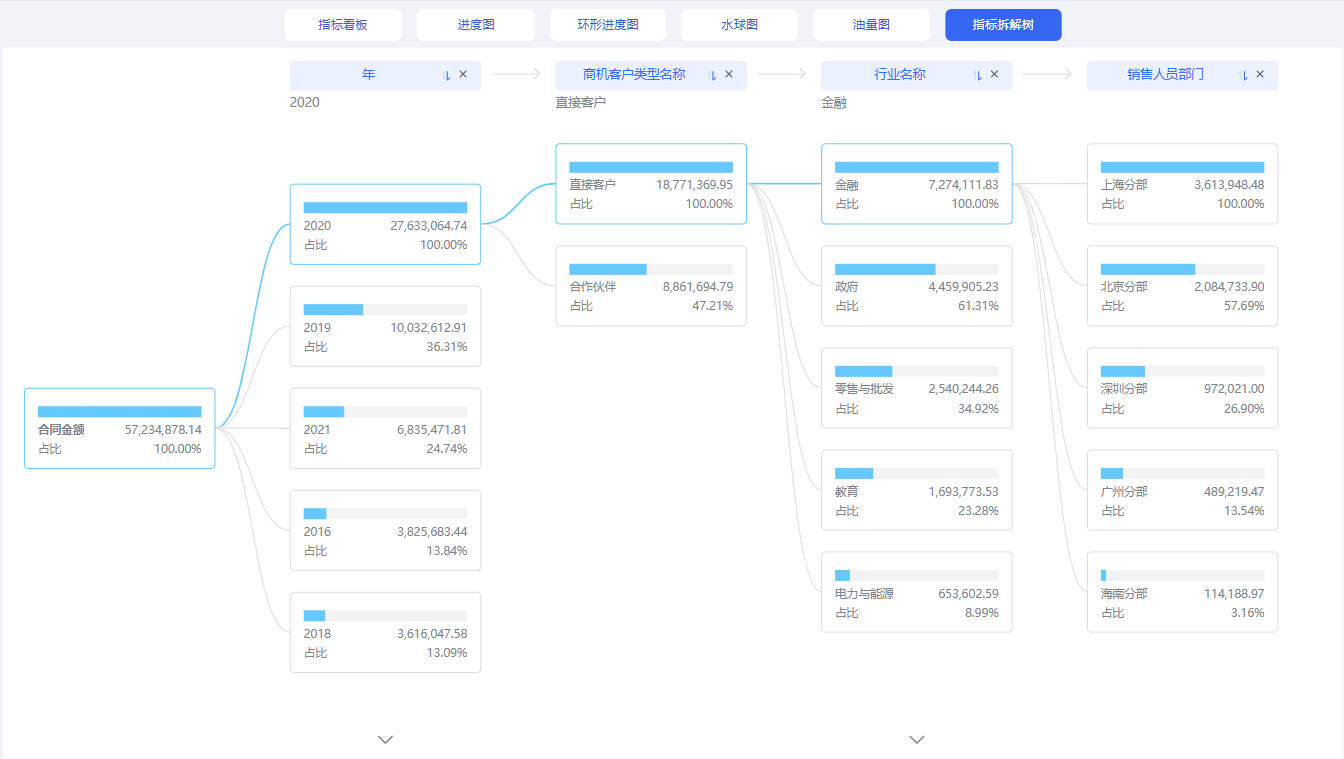
Task: Select the 2020 year node
Action: 385,224
